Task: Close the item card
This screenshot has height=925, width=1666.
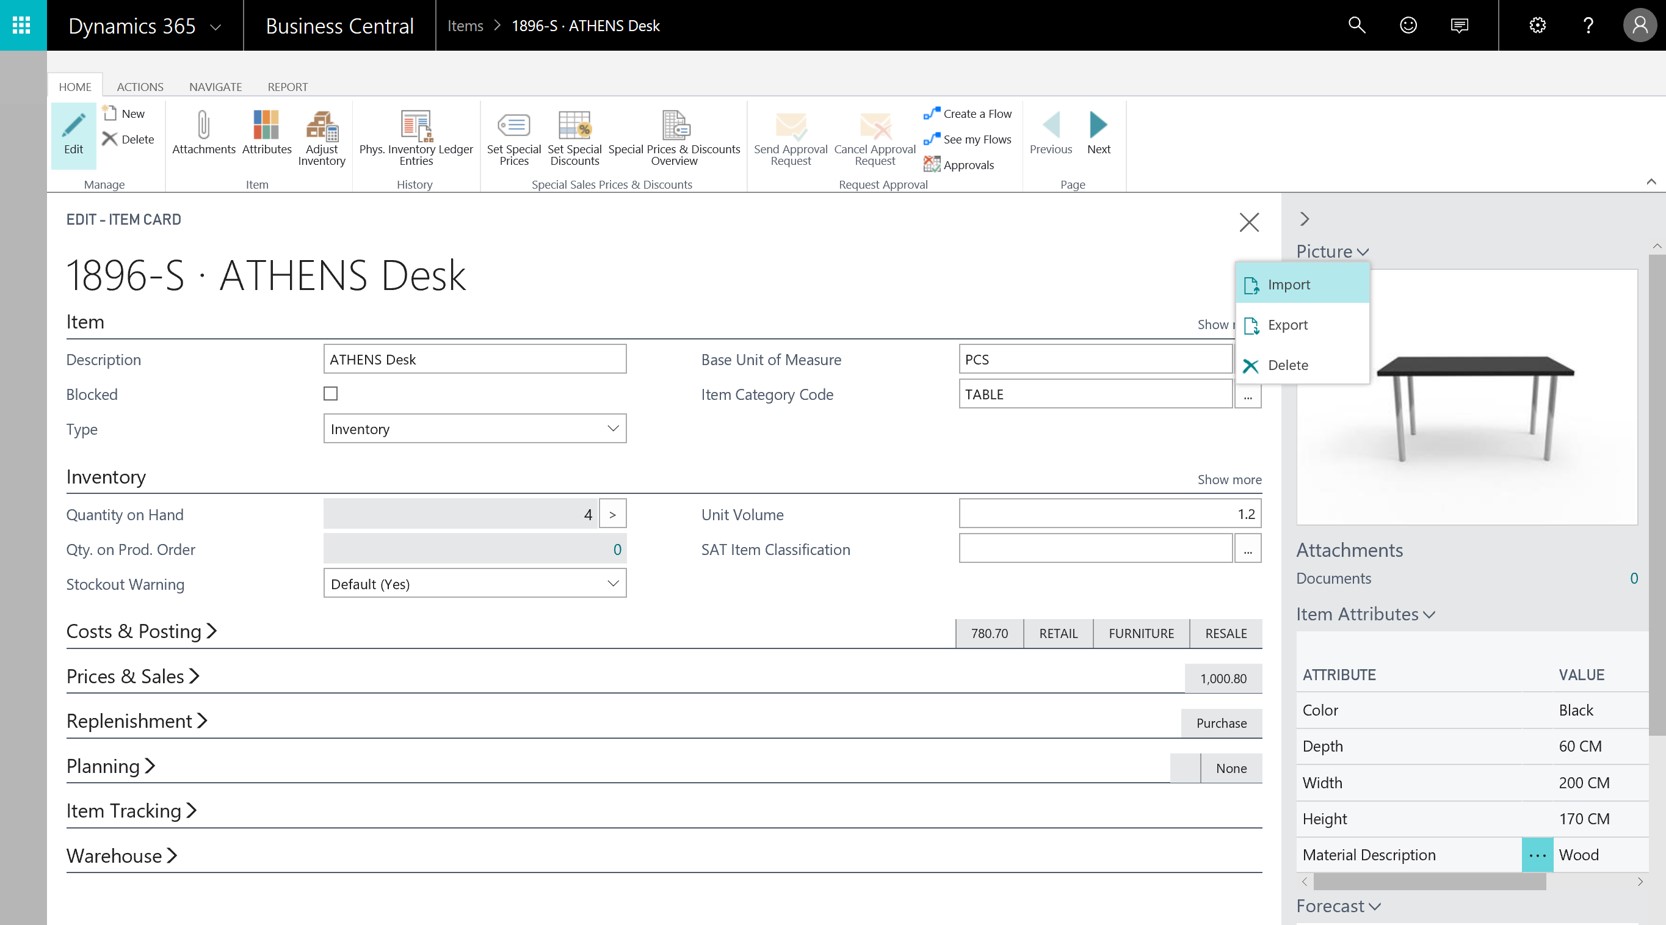Action: click(1249, 222)
